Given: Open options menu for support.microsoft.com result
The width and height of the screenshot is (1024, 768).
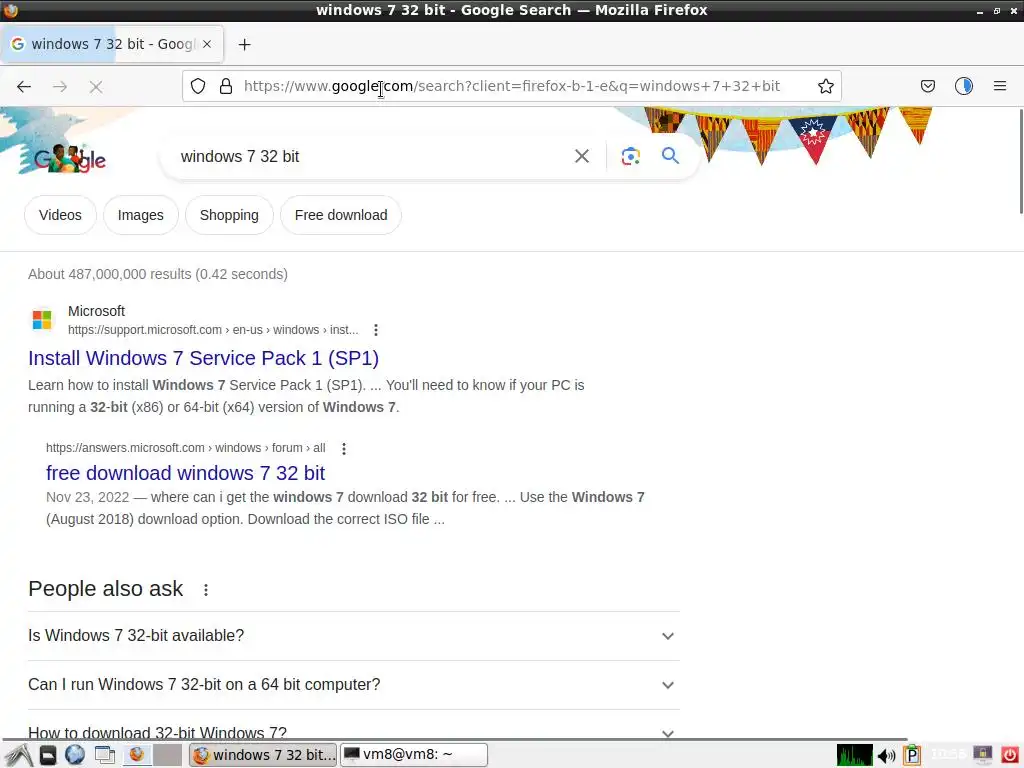Looking at the screenshot, I should pos(376,330).
